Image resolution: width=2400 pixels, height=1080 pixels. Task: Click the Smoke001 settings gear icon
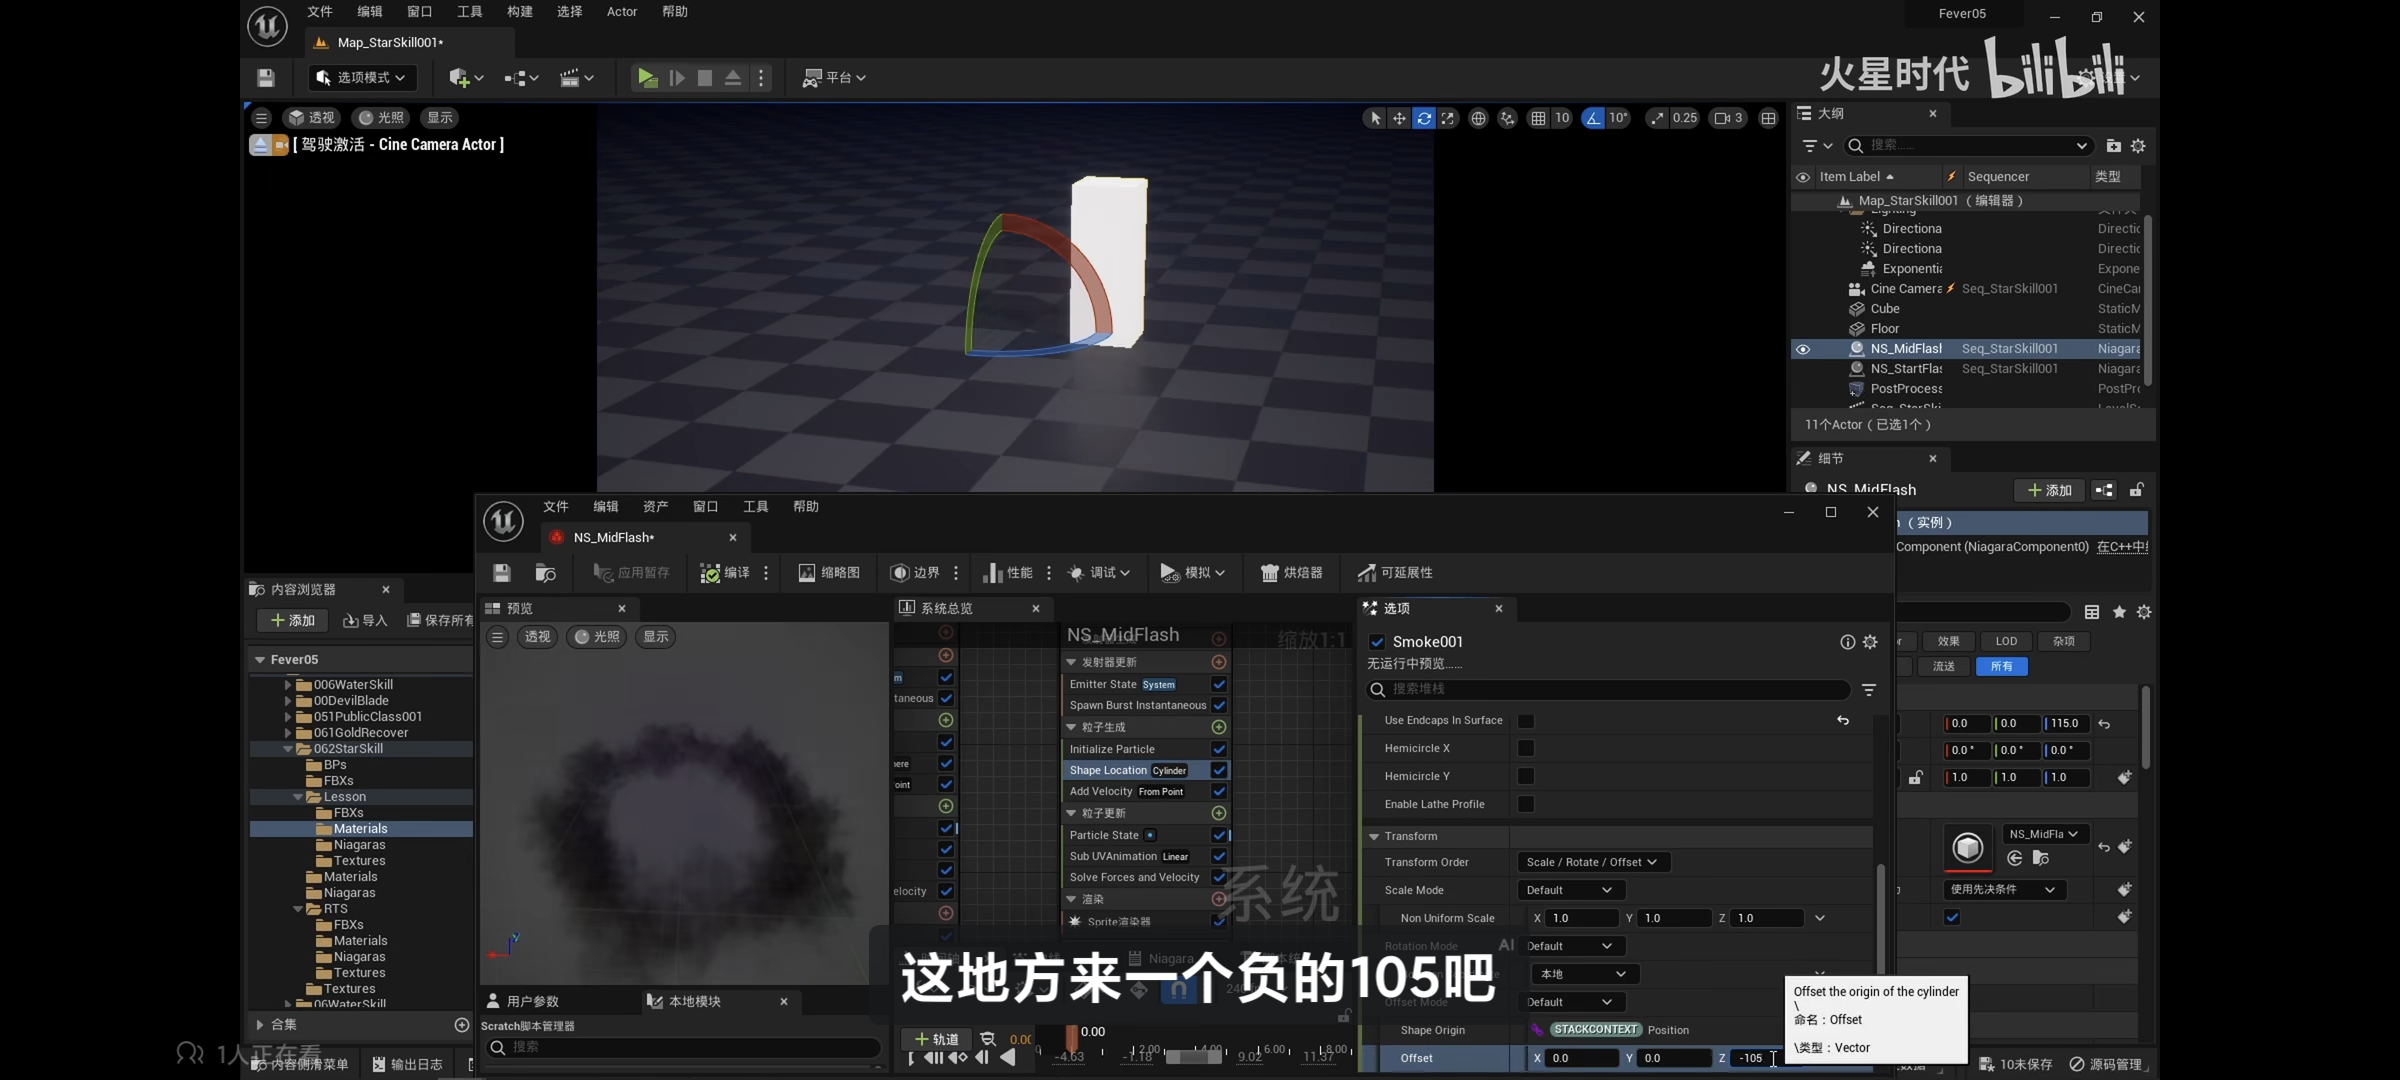(1870, 642)
